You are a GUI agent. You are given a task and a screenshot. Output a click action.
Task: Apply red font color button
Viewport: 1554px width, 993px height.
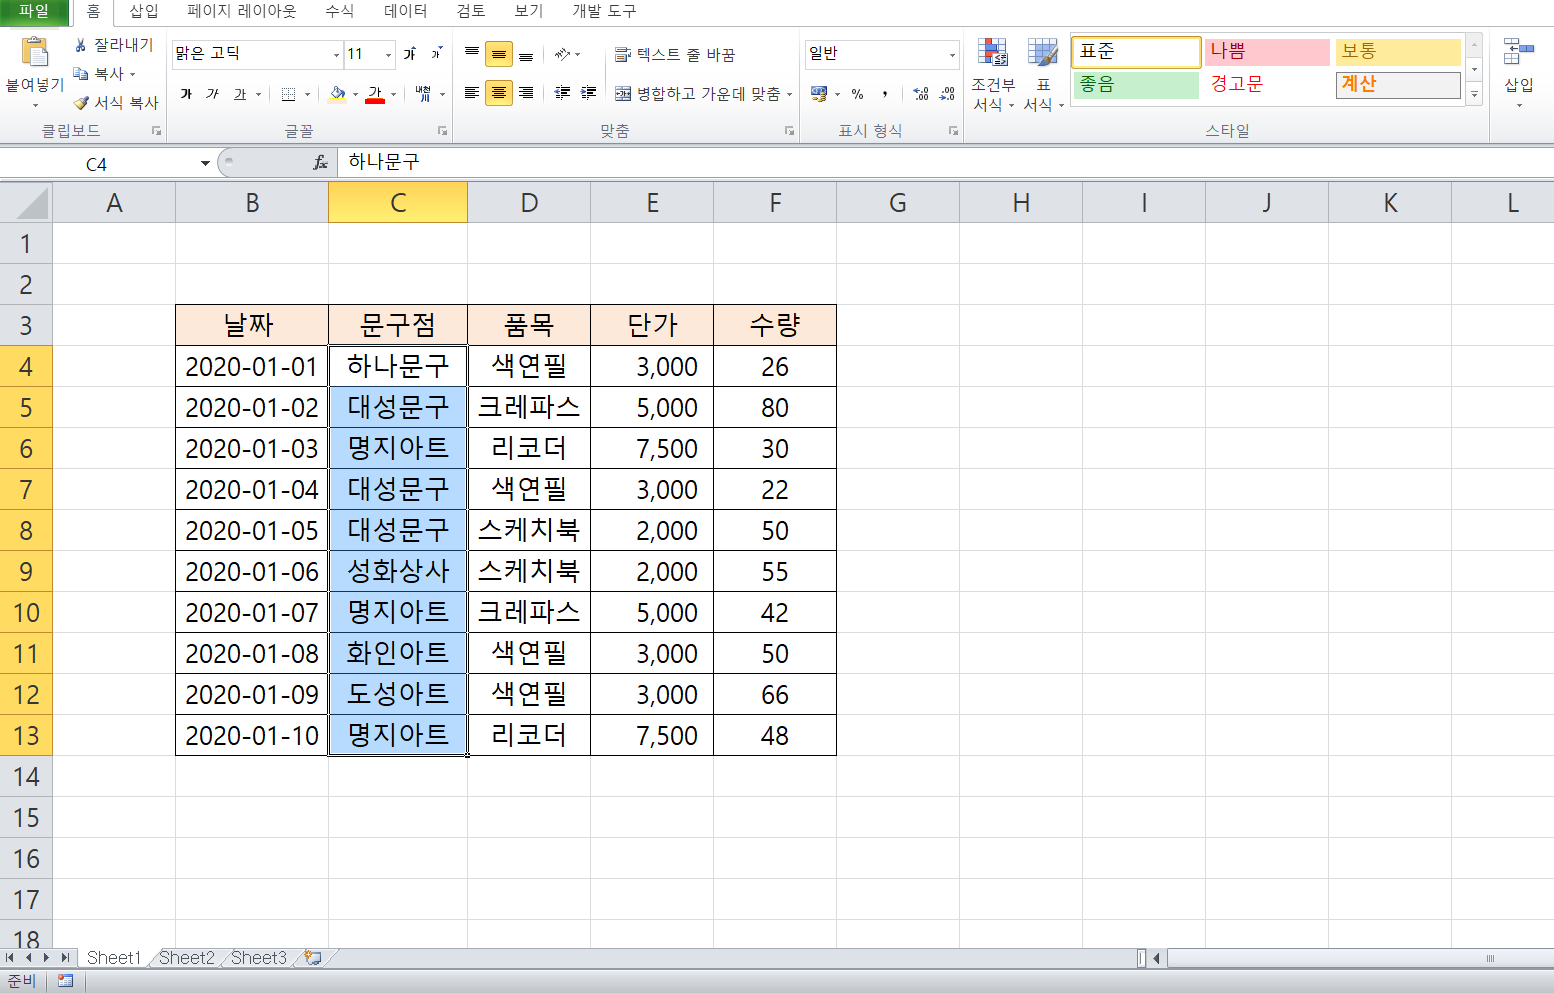point(375,94)
